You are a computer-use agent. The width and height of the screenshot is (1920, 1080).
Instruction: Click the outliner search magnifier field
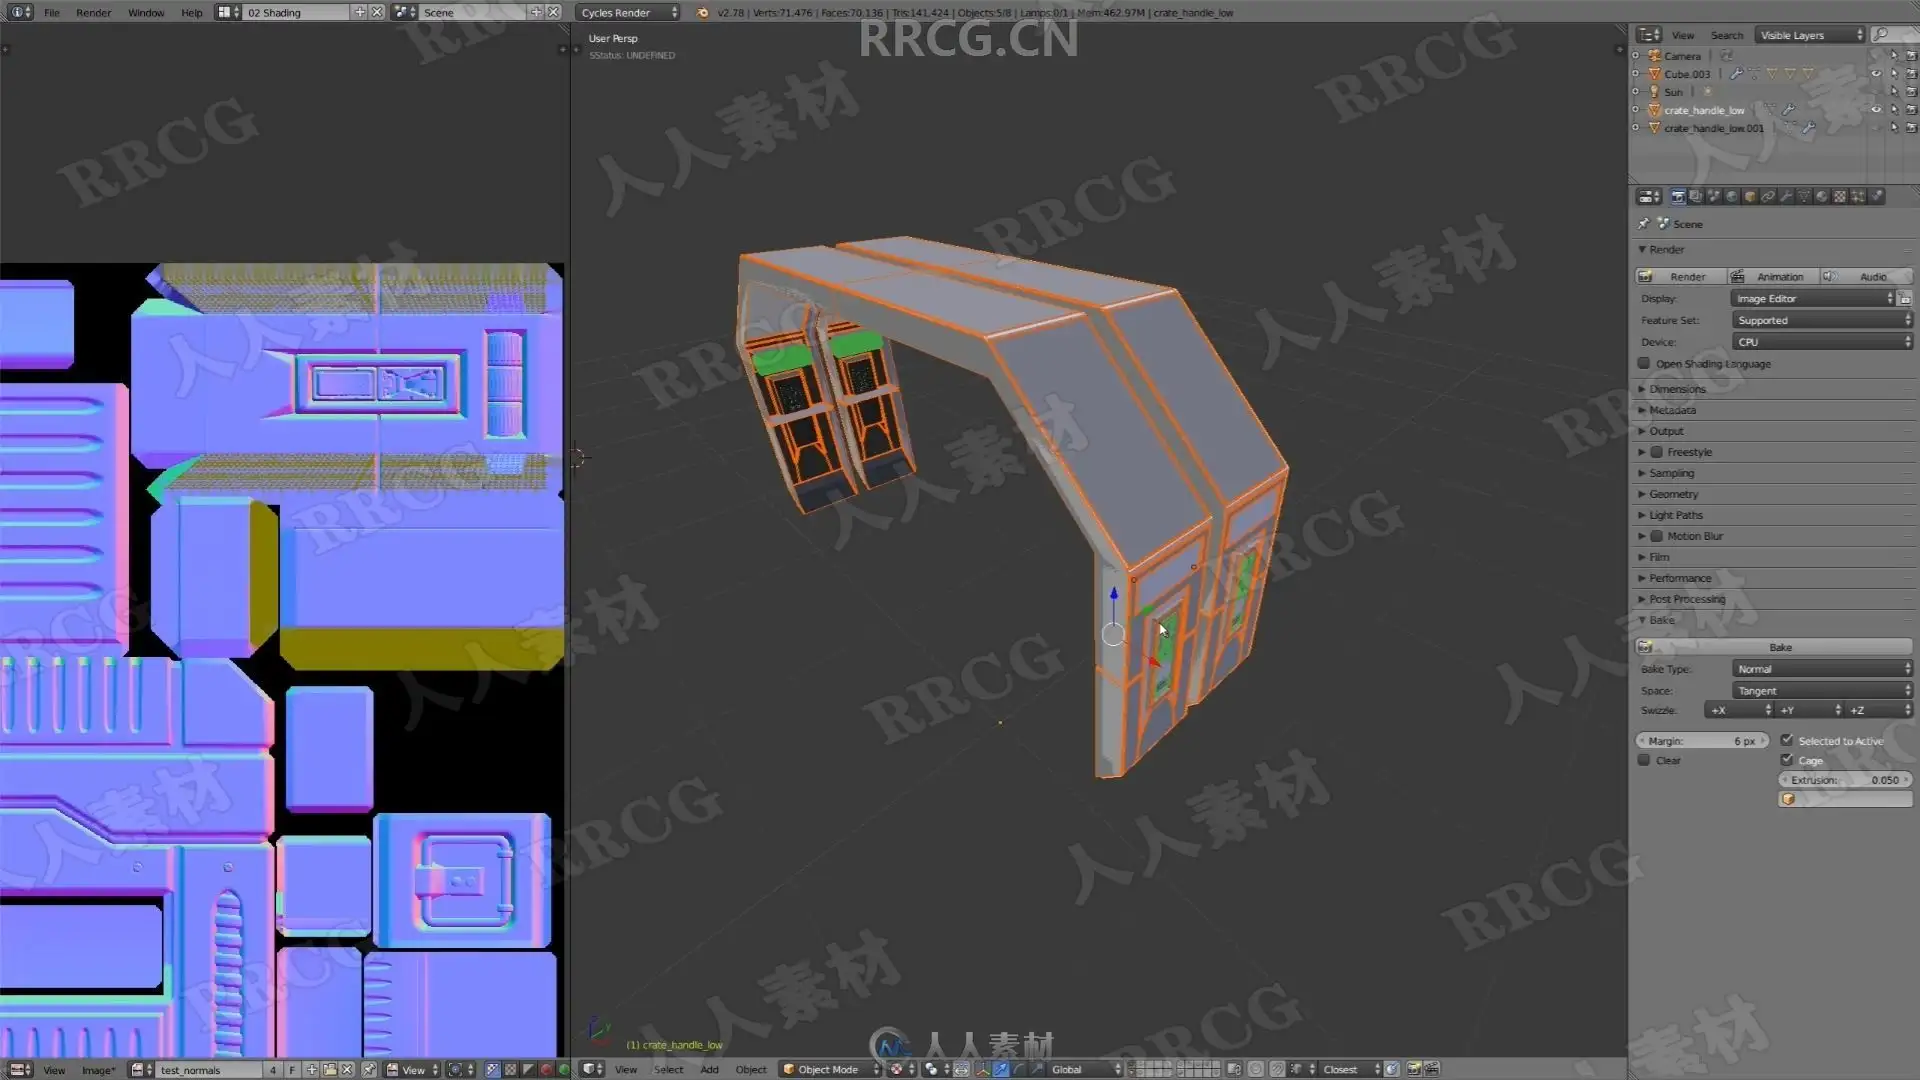(x=1893, y=35)
